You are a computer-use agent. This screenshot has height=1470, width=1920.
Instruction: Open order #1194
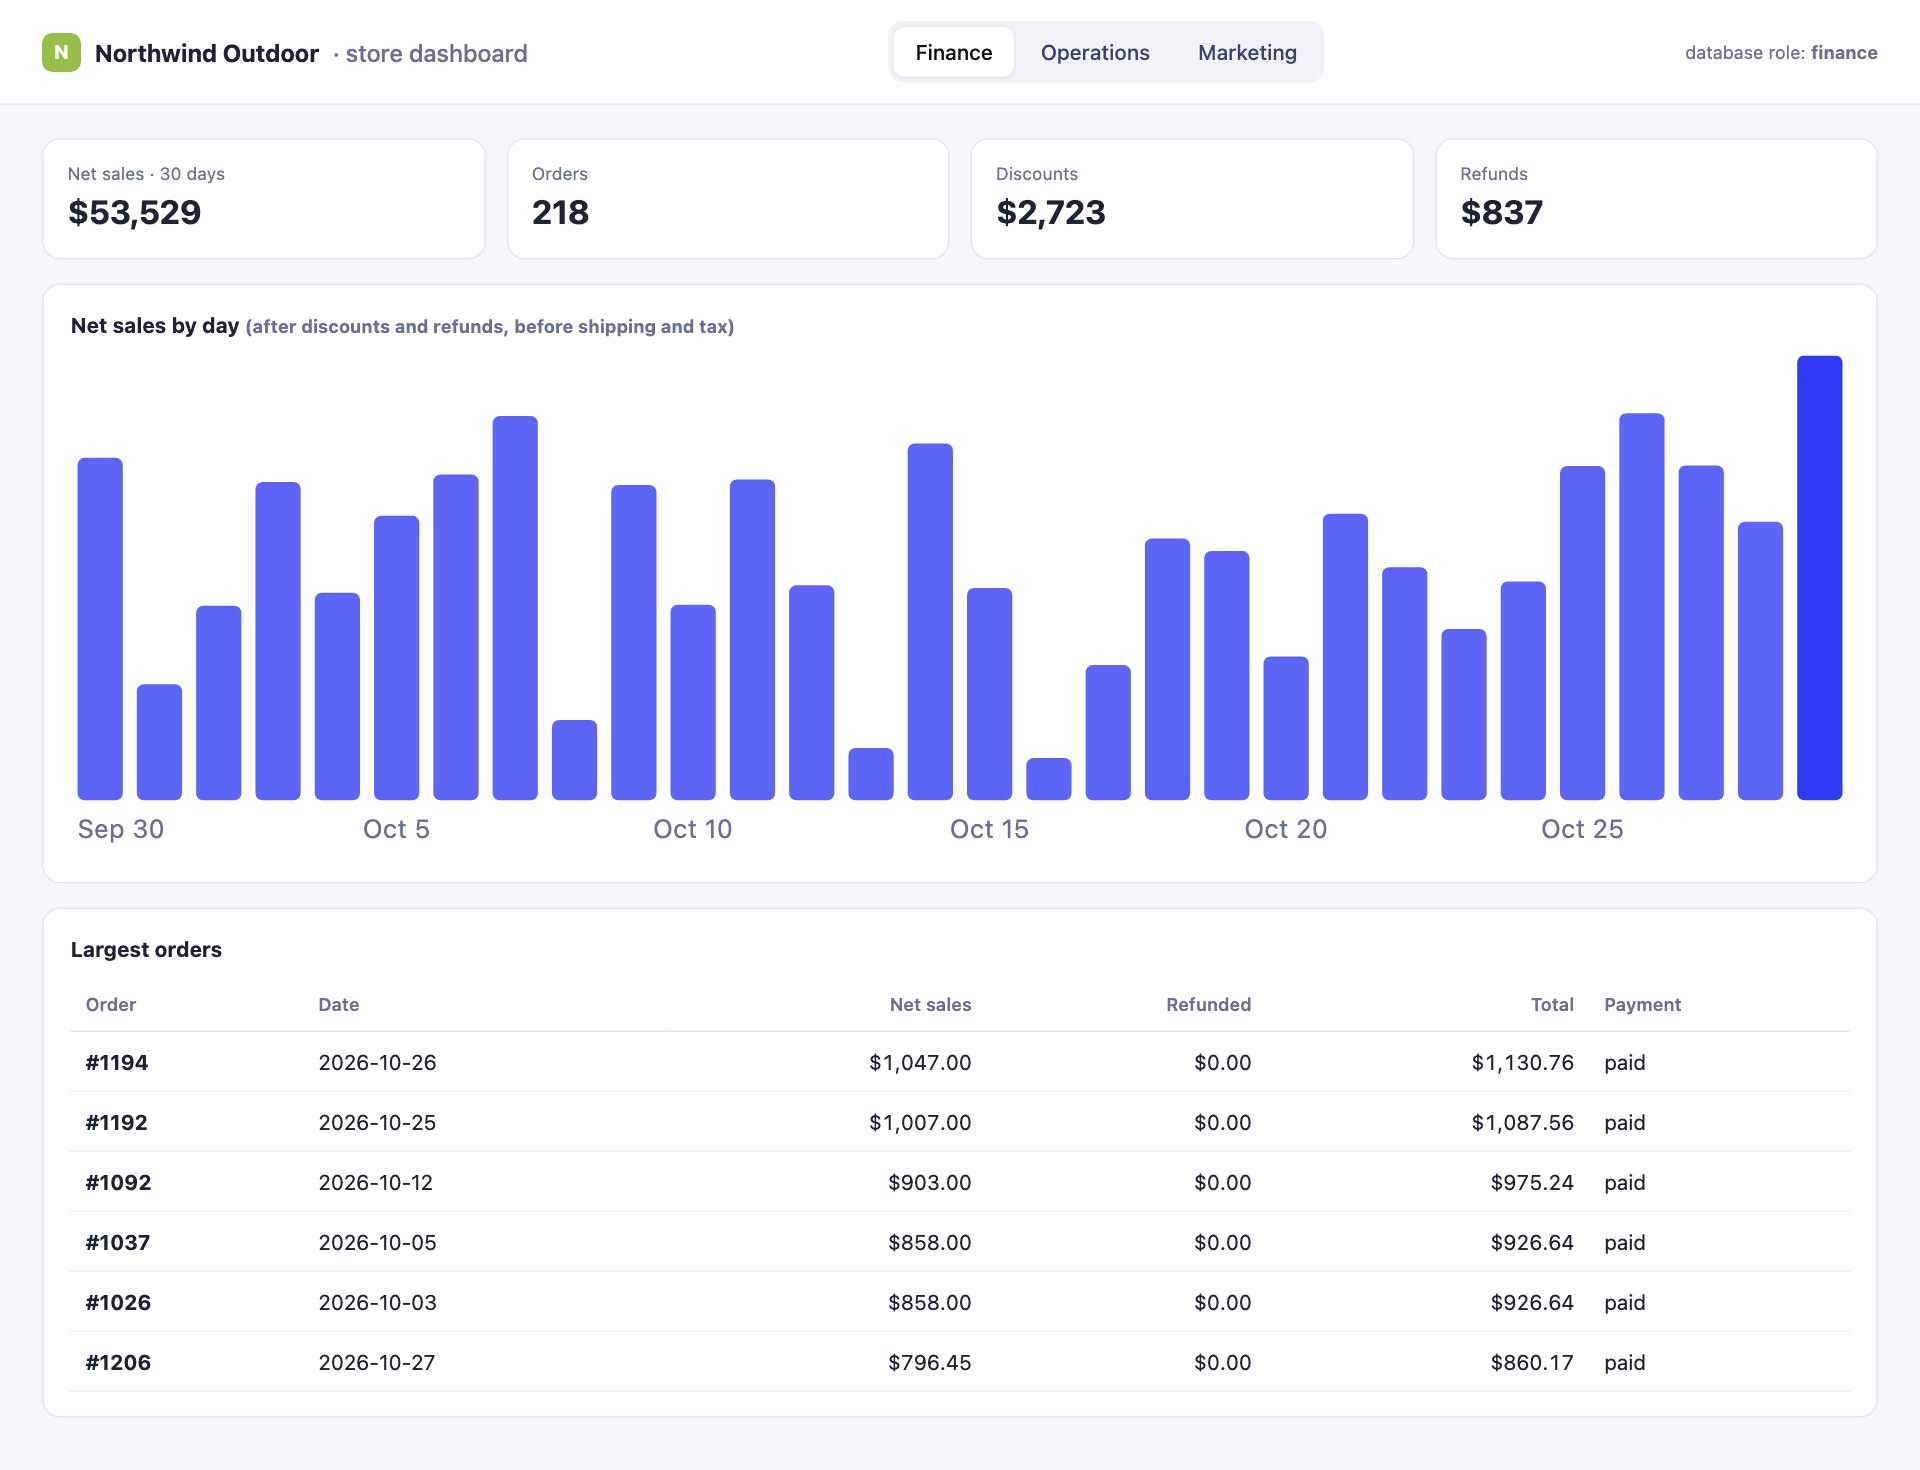(117, 1063)
